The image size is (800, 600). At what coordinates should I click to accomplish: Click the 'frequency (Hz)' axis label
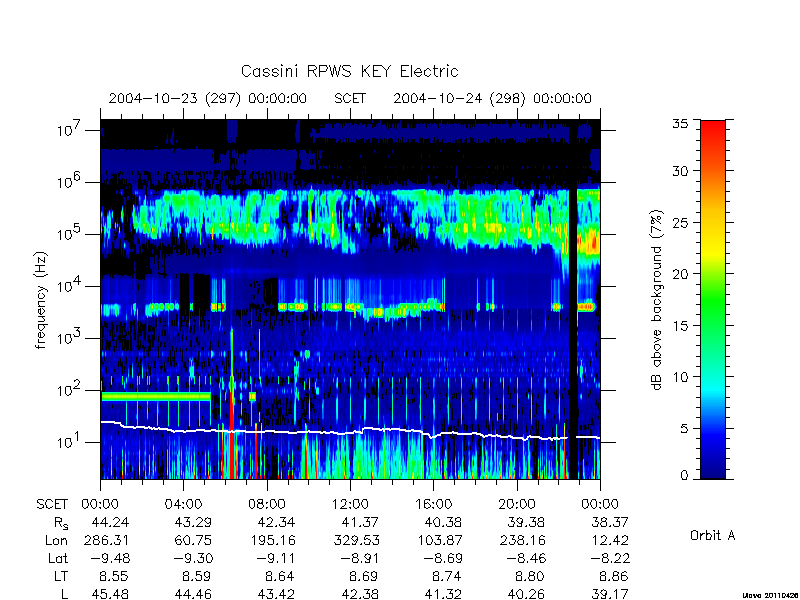(x=41, y=300)
